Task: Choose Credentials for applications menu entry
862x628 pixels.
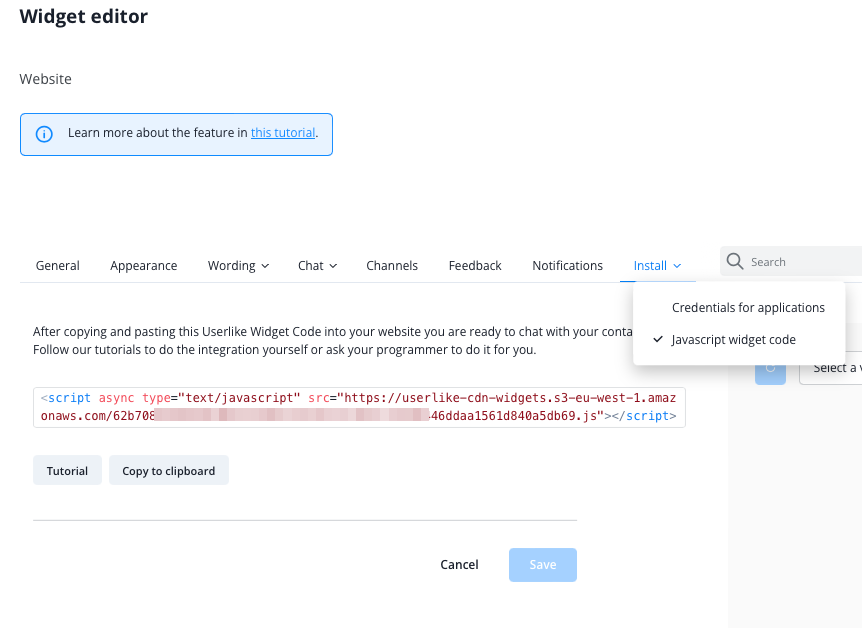Action: tap(748, 308)
